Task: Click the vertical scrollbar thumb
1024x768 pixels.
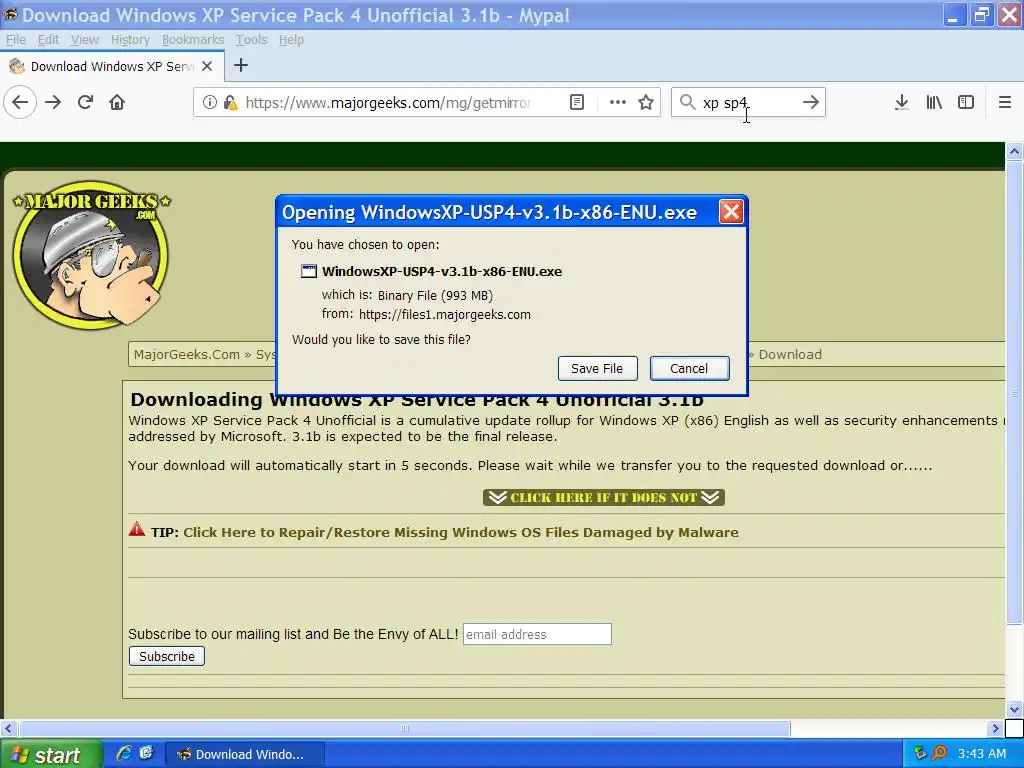Action: pyautogui.click(x=1014, y=392)
